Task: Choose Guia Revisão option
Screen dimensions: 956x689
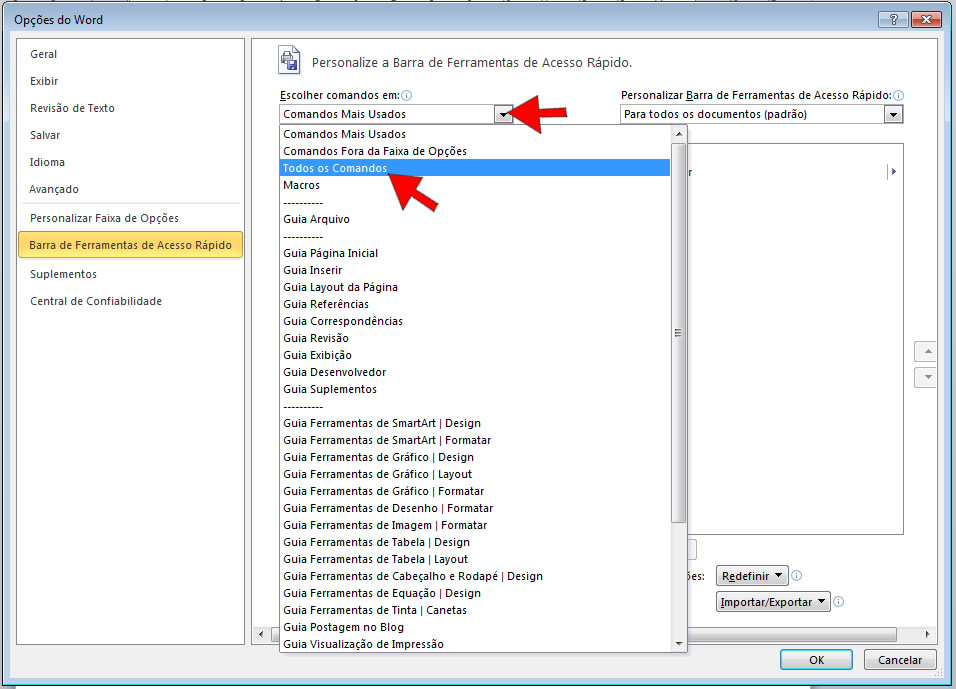Action: pyautogui.click(x=475, y=338)
